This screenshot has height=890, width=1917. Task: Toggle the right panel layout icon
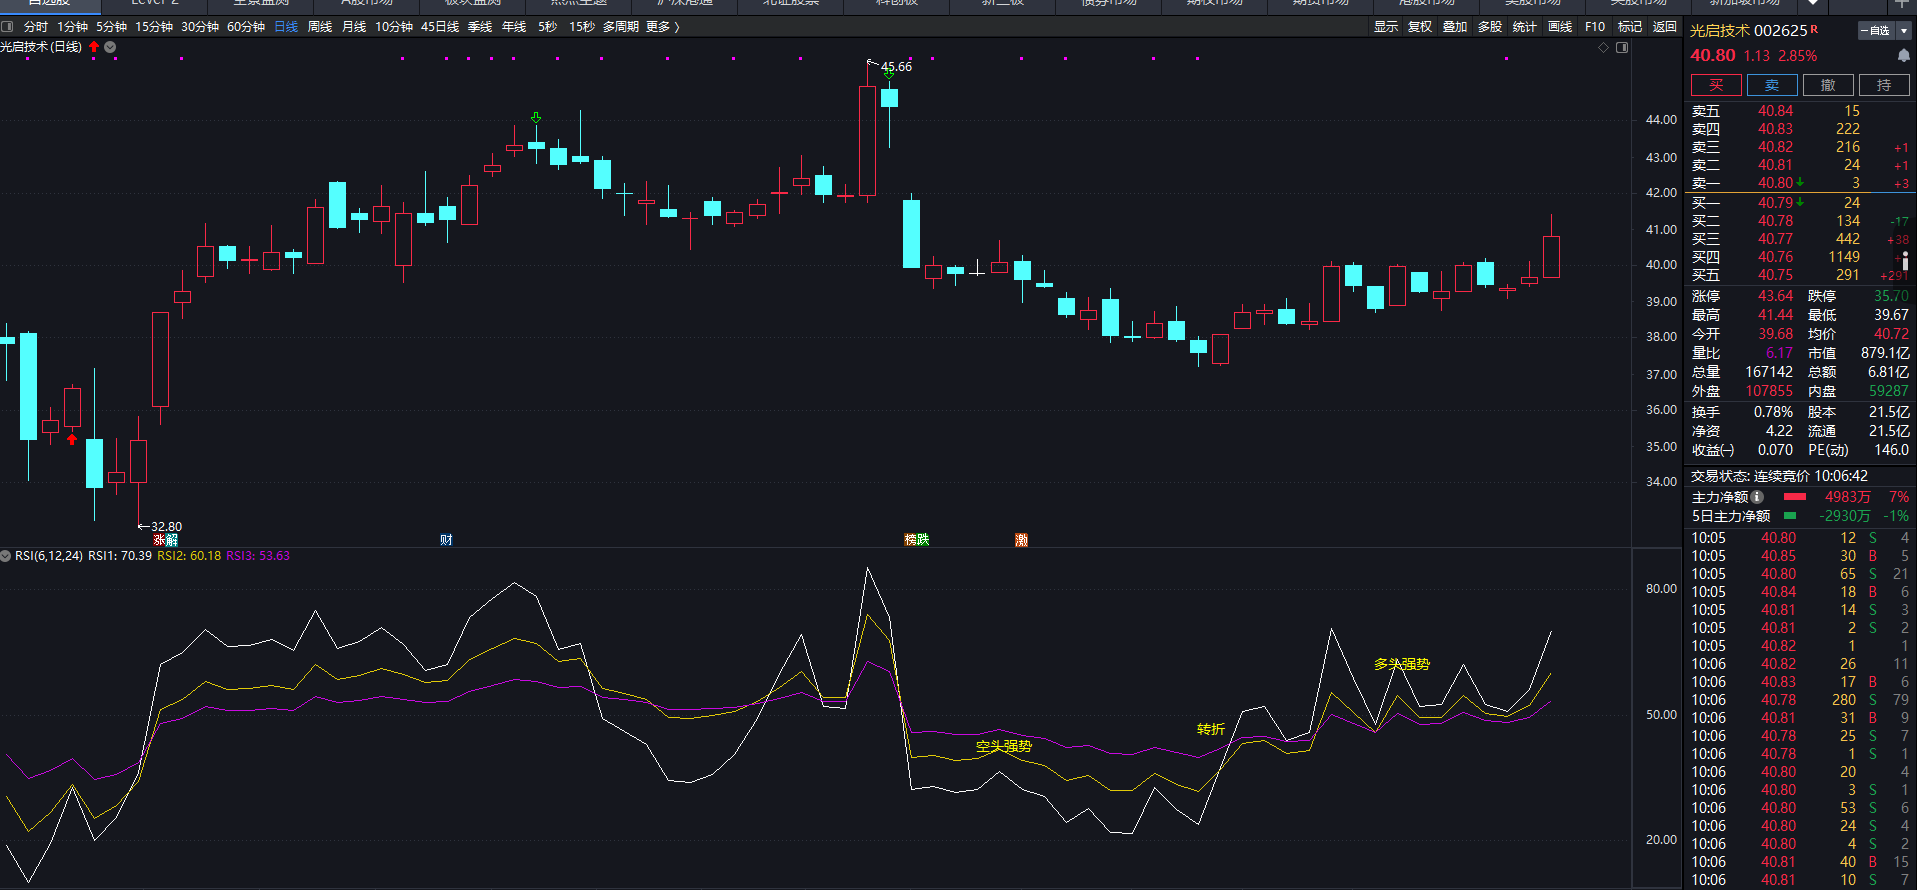coord(1622,47)
